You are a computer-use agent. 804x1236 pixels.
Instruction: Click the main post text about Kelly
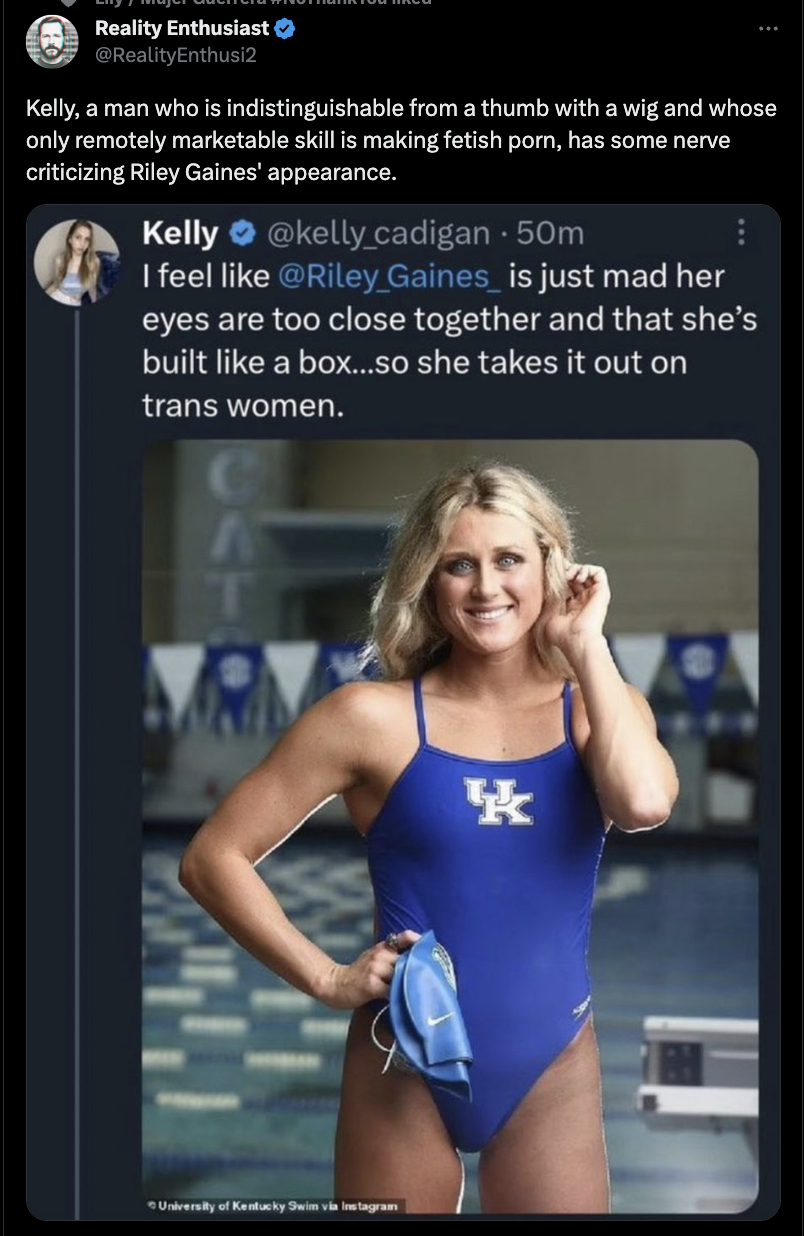[400, 140]
